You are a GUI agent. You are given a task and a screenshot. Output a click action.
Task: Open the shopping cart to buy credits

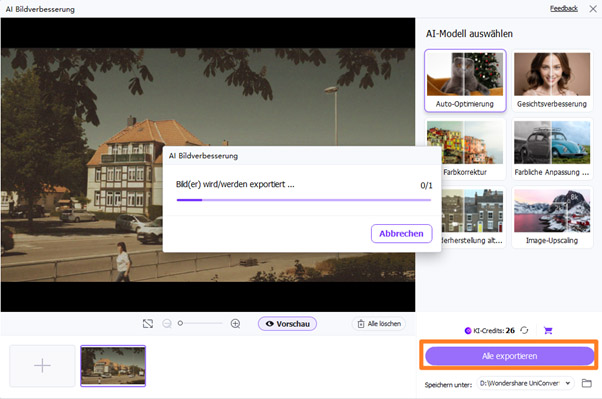coord(548,330)
